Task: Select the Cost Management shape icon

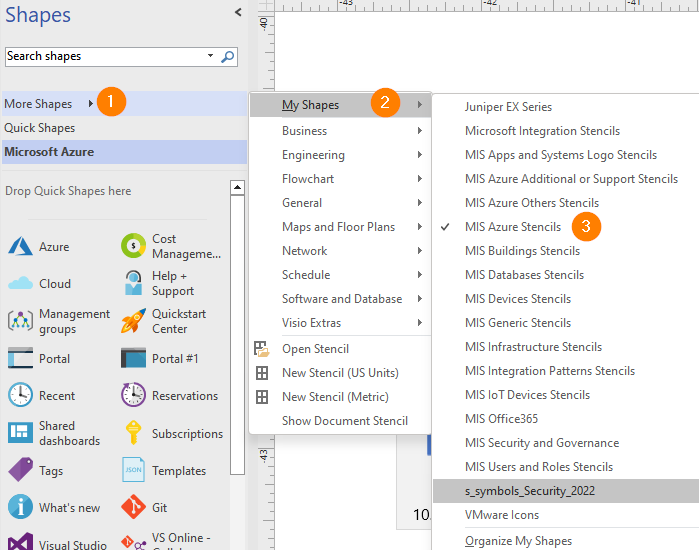Action: [x=133, y=246]
